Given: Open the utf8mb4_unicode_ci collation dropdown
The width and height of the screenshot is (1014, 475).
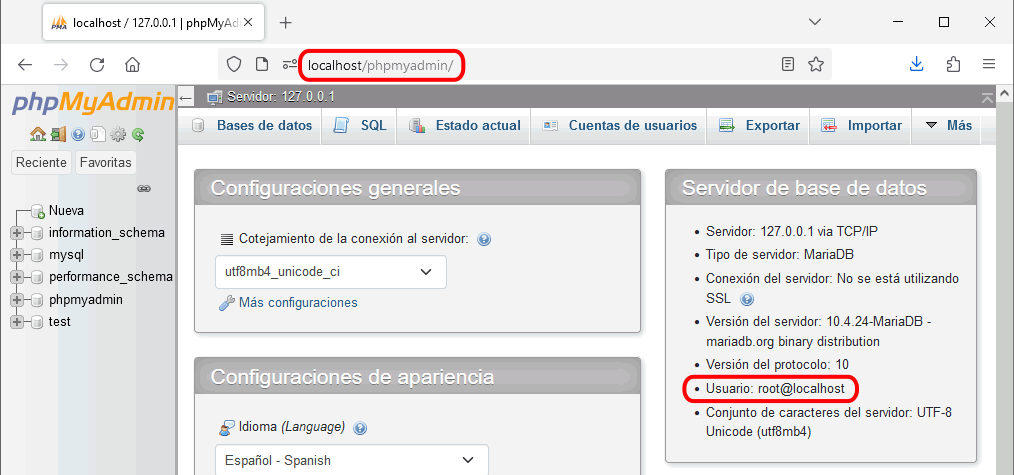Looking at the screenshot, I should point(331,272).
